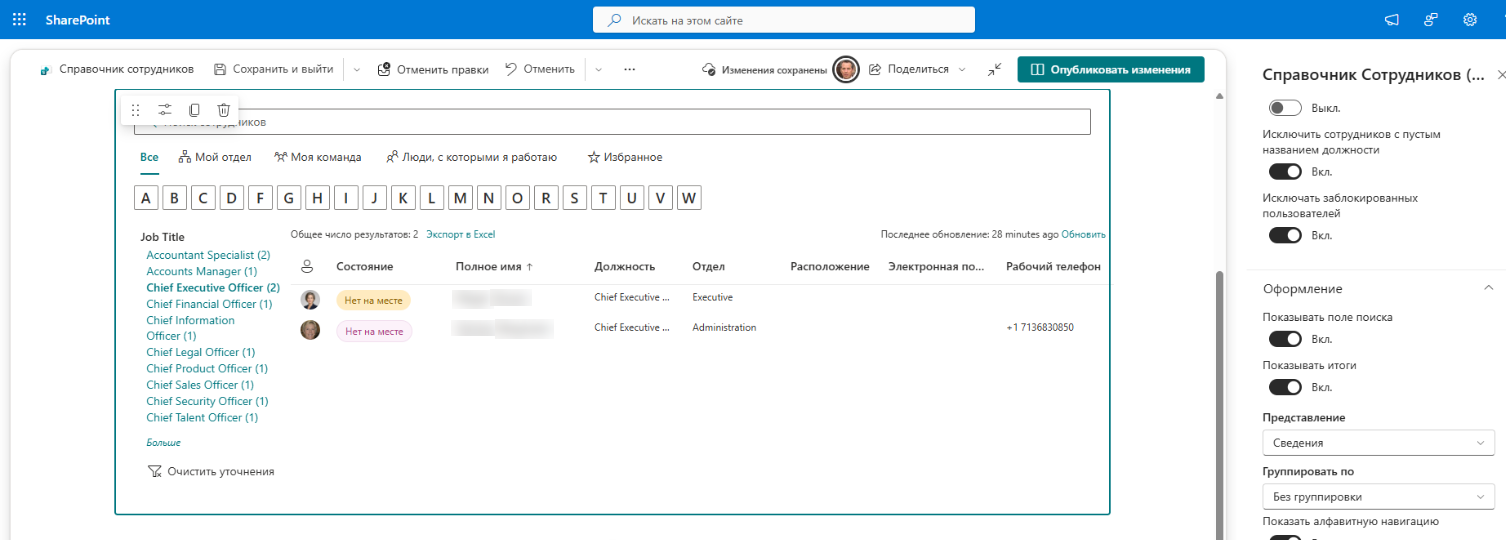Open the more options ellipsis in toolbar
This screenshot has width=1506, height=540.
(629, 69)
